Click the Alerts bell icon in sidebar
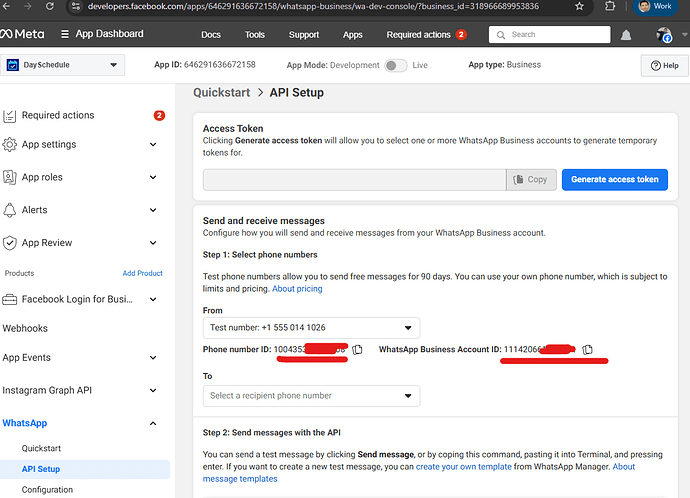 point(10,210)
